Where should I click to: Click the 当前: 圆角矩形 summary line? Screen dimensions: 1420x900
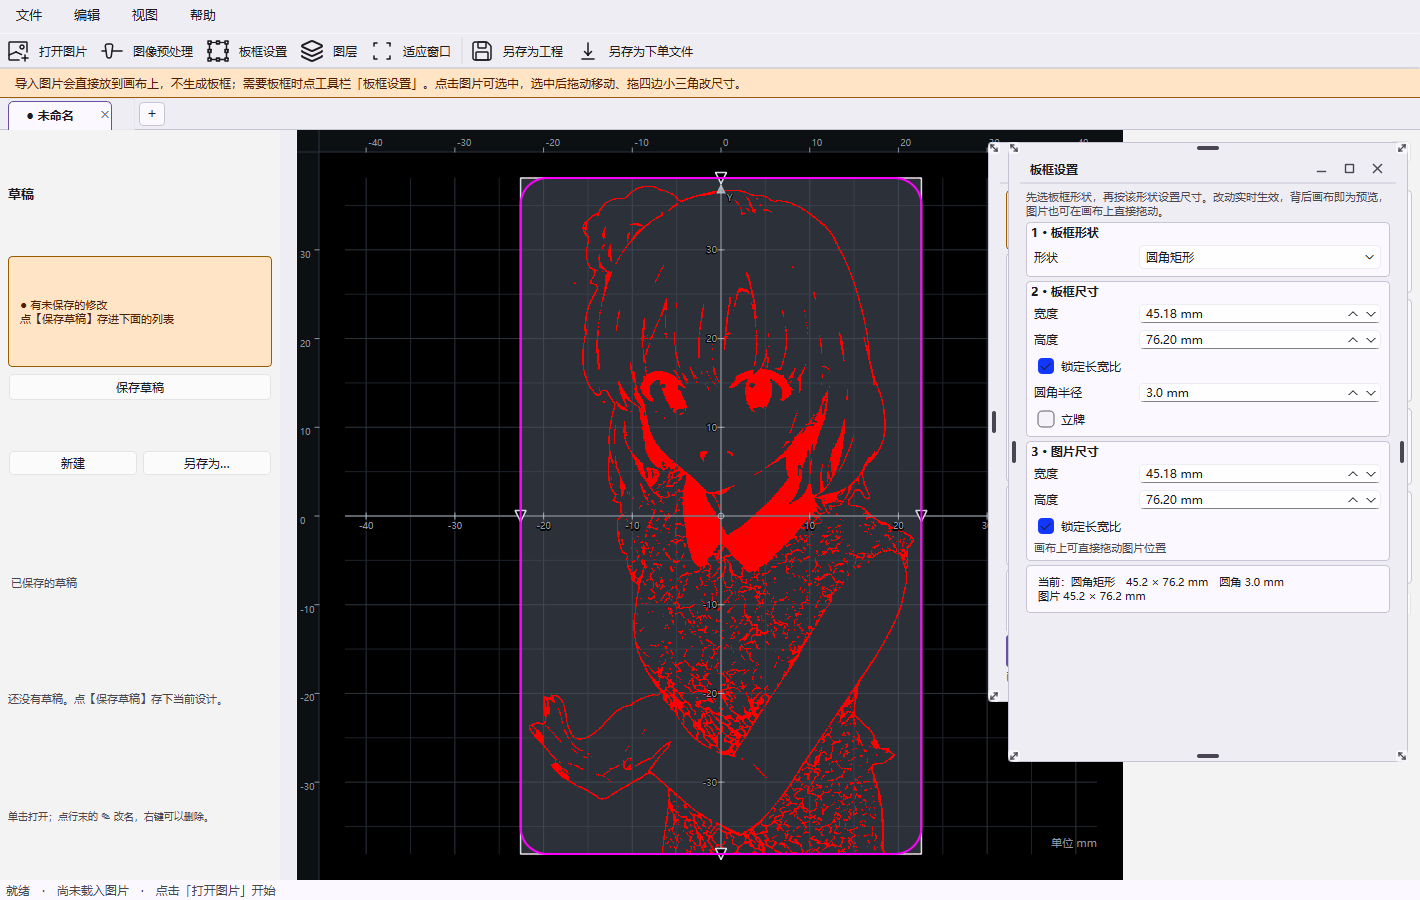[1160, 582]
